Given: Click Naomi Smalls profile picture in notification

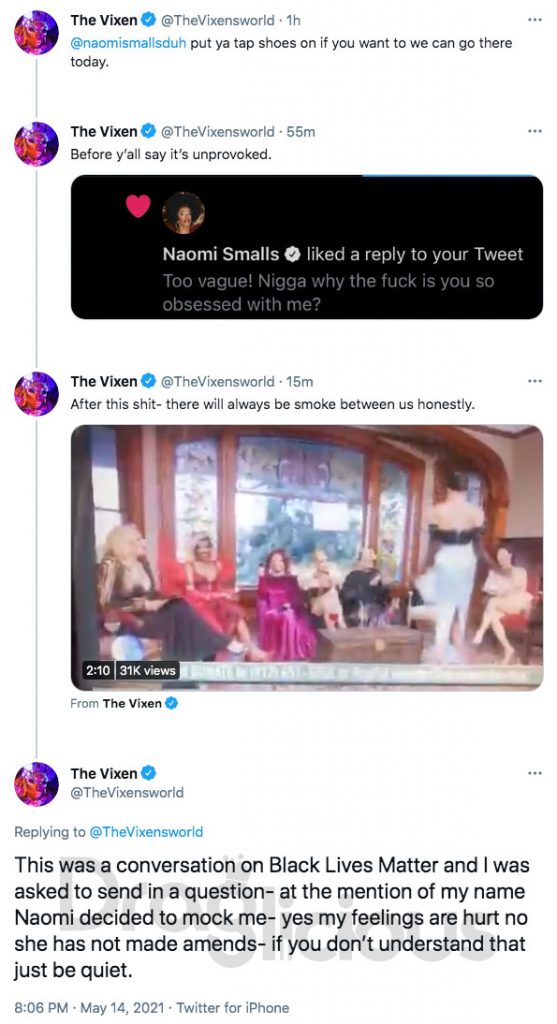Looking at the screenshot, I should [183, 213].
